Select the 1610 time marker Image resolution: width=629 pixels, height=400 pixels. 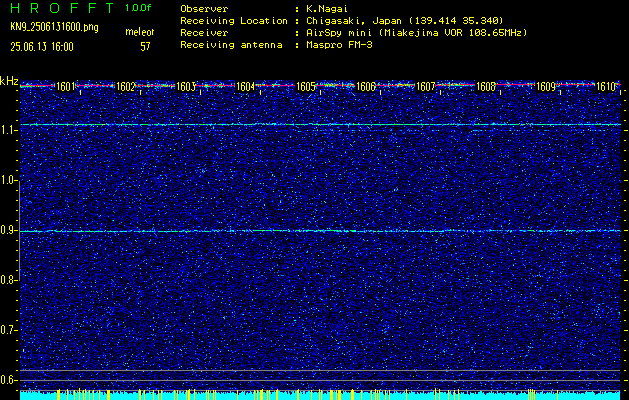click(x=606, y=87)
